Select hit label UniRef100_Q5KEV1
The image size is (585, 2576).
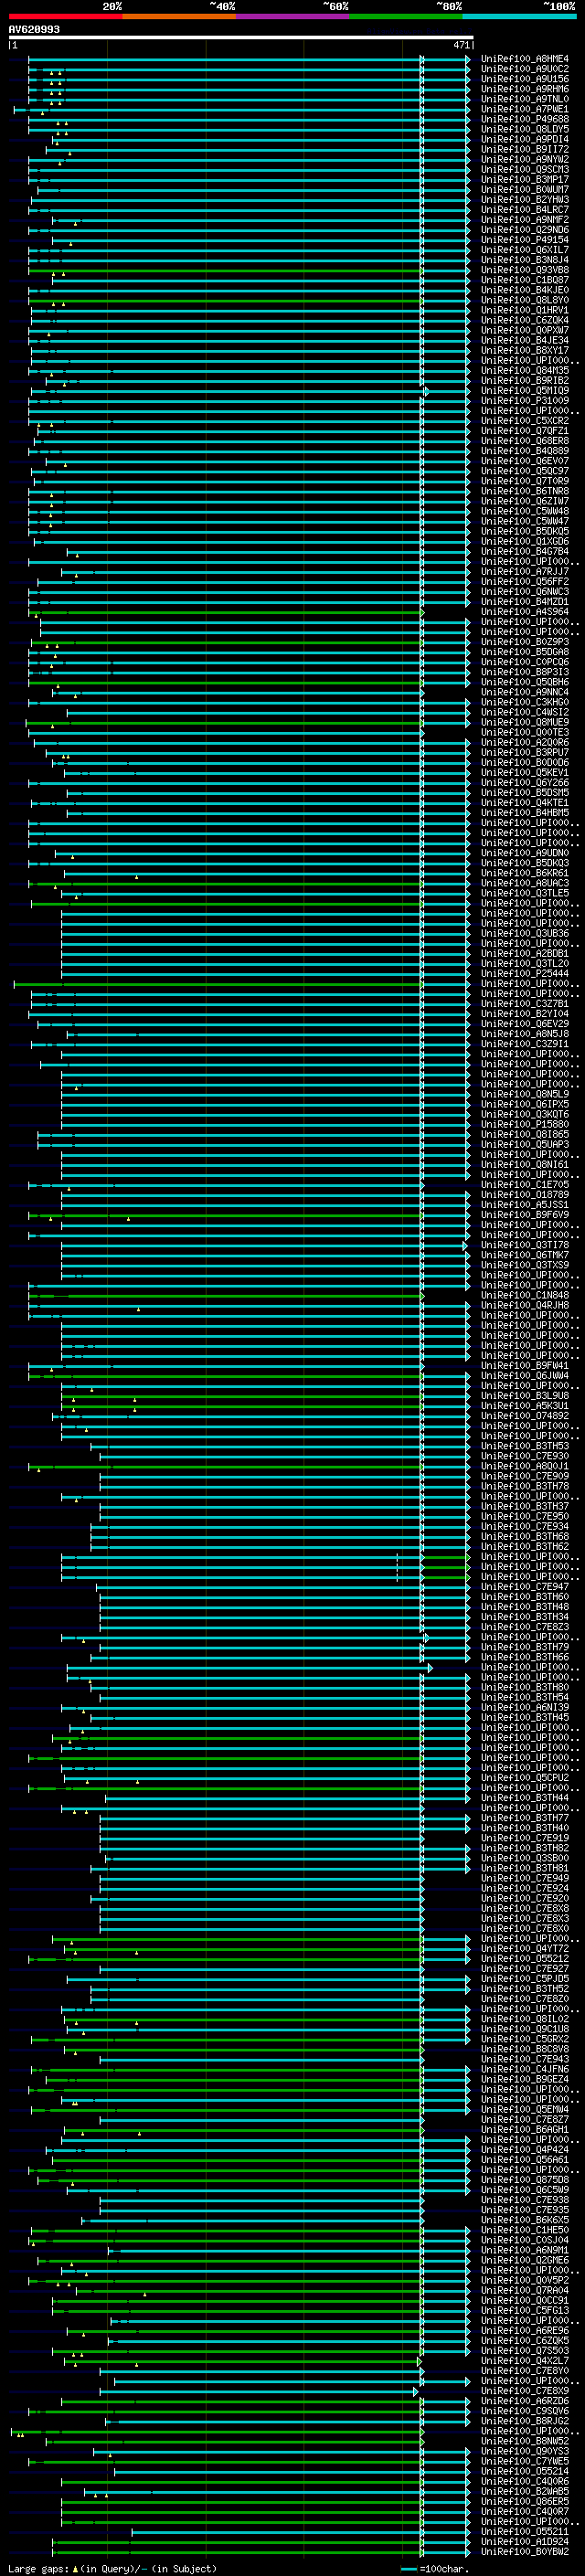pos(524,773)
